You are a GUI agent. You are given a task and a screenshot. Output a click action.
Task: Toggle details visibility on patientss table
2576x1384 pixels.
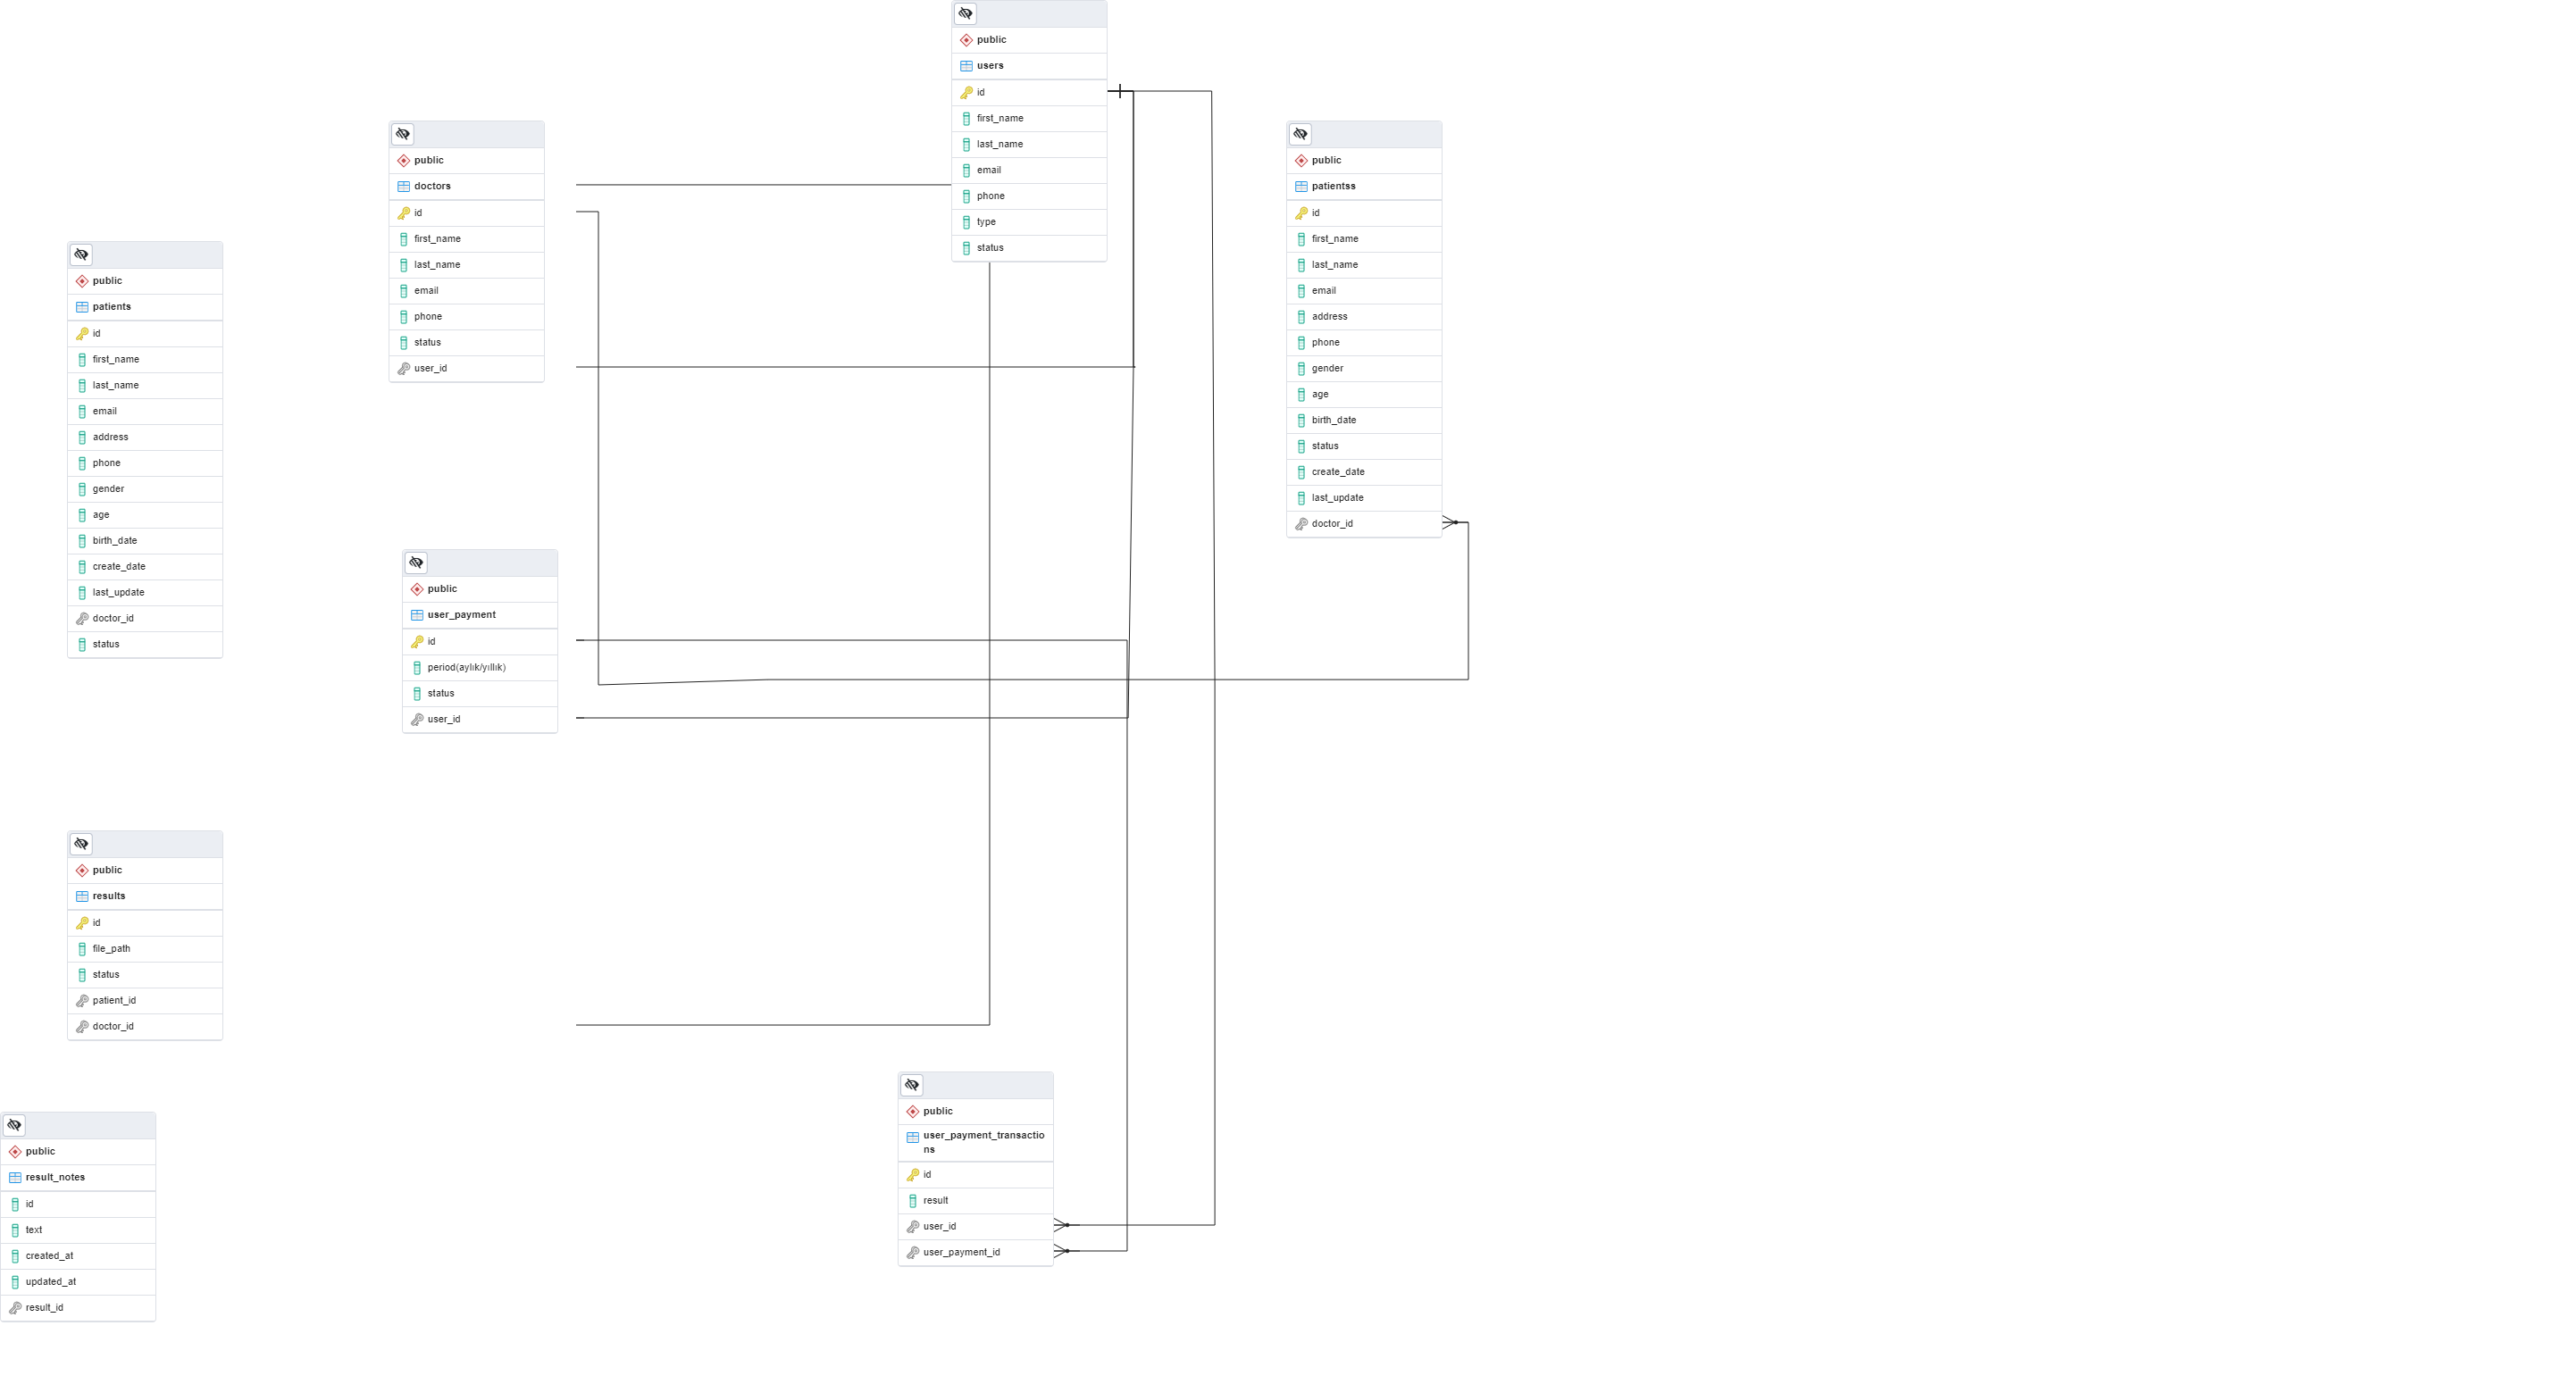point(1300,134)
